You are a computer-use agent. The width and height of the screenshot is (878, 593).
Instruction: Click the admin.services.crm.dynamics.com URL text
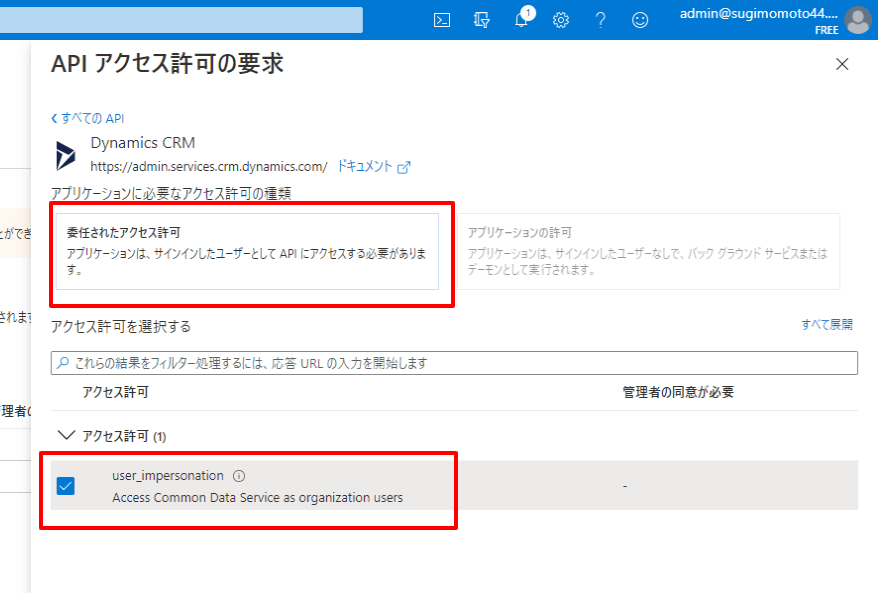pyautogui.click(x=209, y=166)
